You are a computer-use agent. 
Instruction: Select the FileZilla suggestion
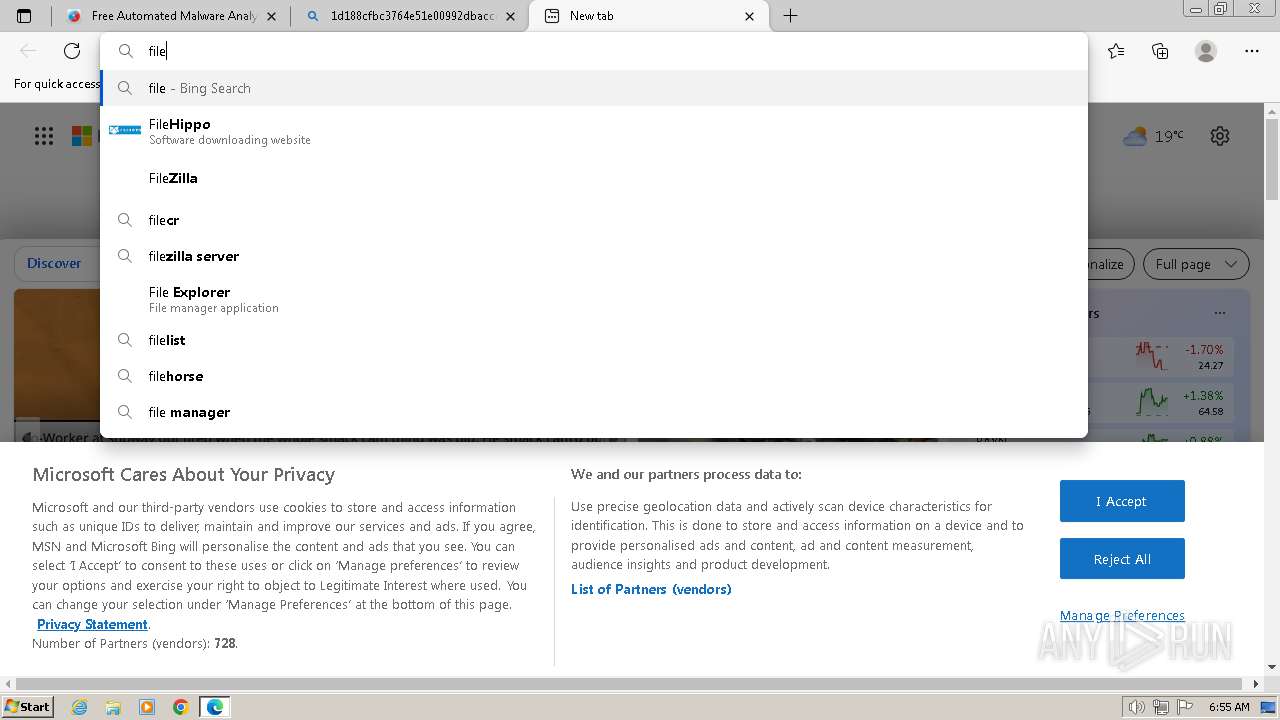tap(594, 178)
